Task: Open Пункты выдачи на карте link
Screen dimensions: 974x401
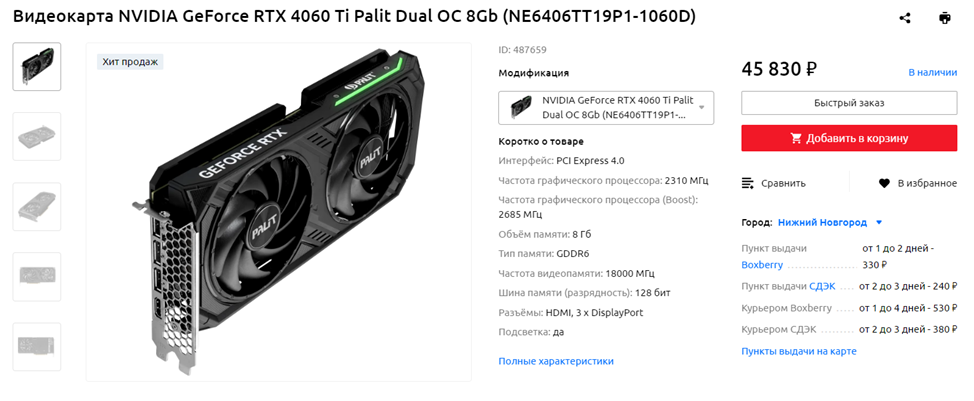Action: [x=799, y=351]
